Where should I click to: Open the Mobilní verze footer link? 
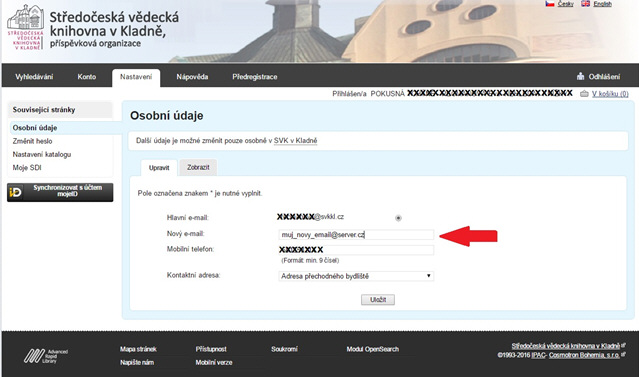(x=214, y=362)
